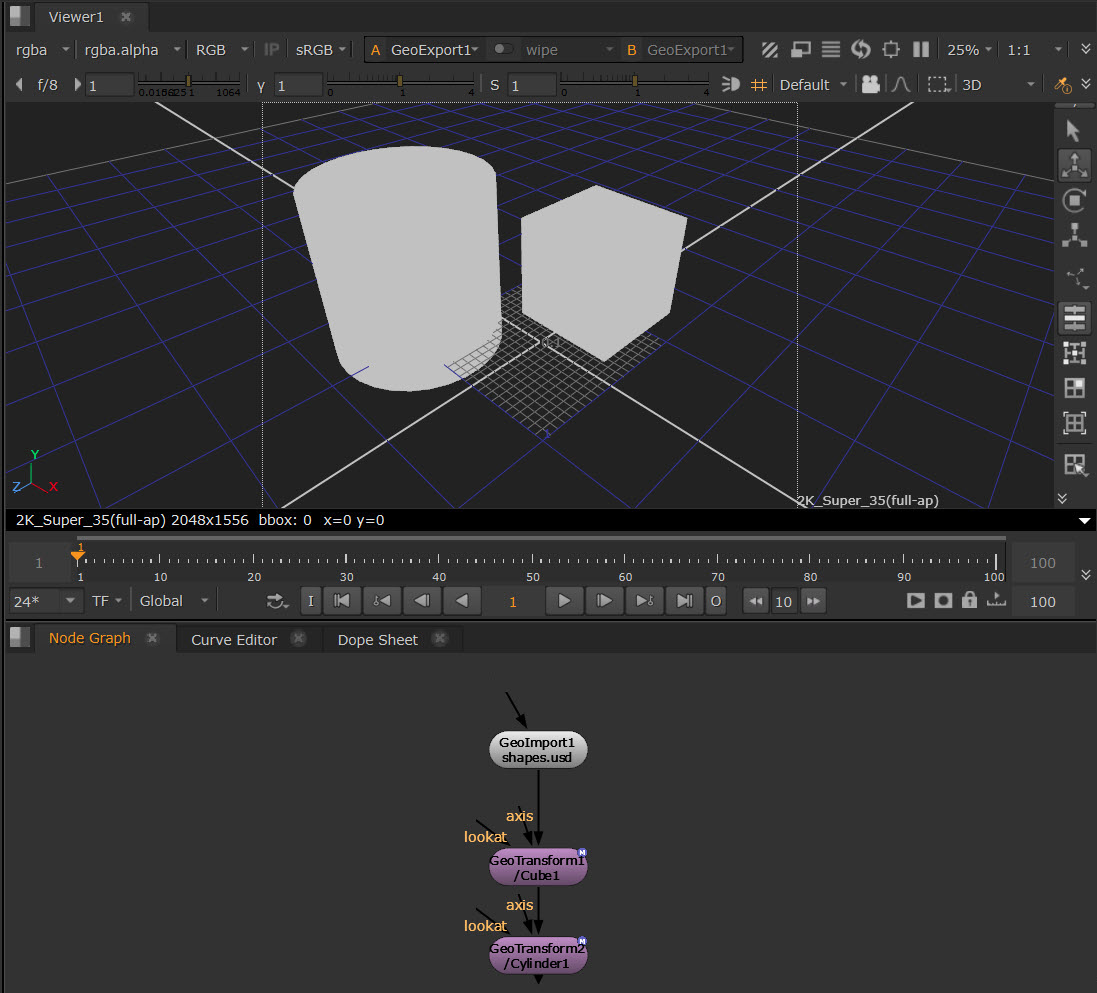Open the 3D view mode dropdown
The width and height of the screenshot is (1097, 993).
click(x=998, y=85)
